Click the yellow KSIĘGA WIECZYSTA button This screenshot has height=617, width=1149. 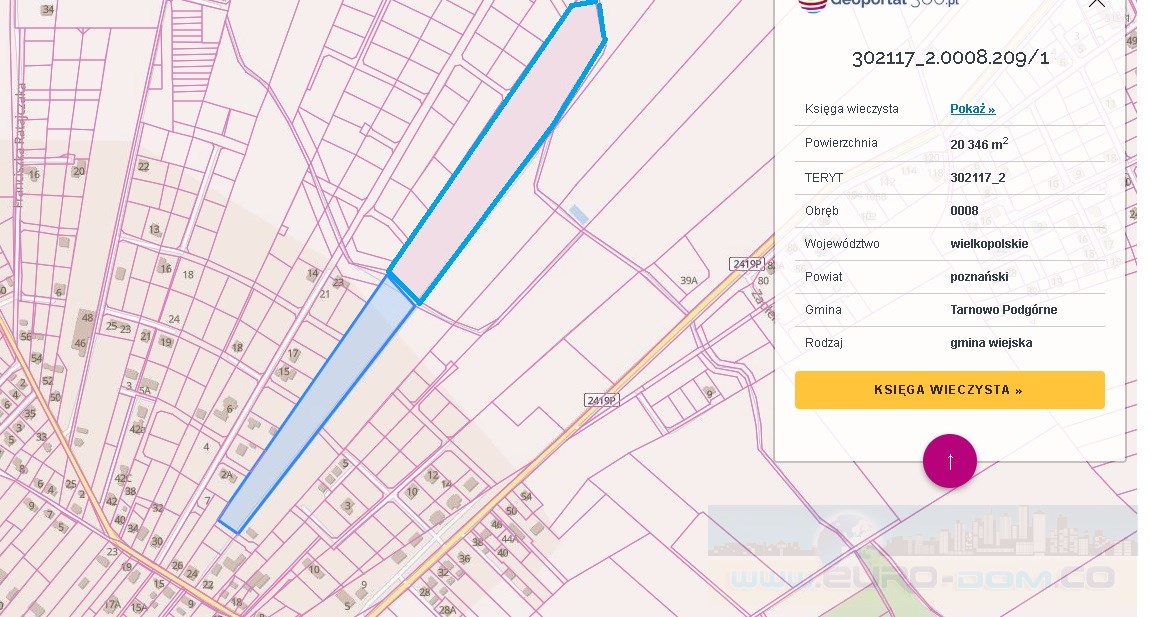949,390
